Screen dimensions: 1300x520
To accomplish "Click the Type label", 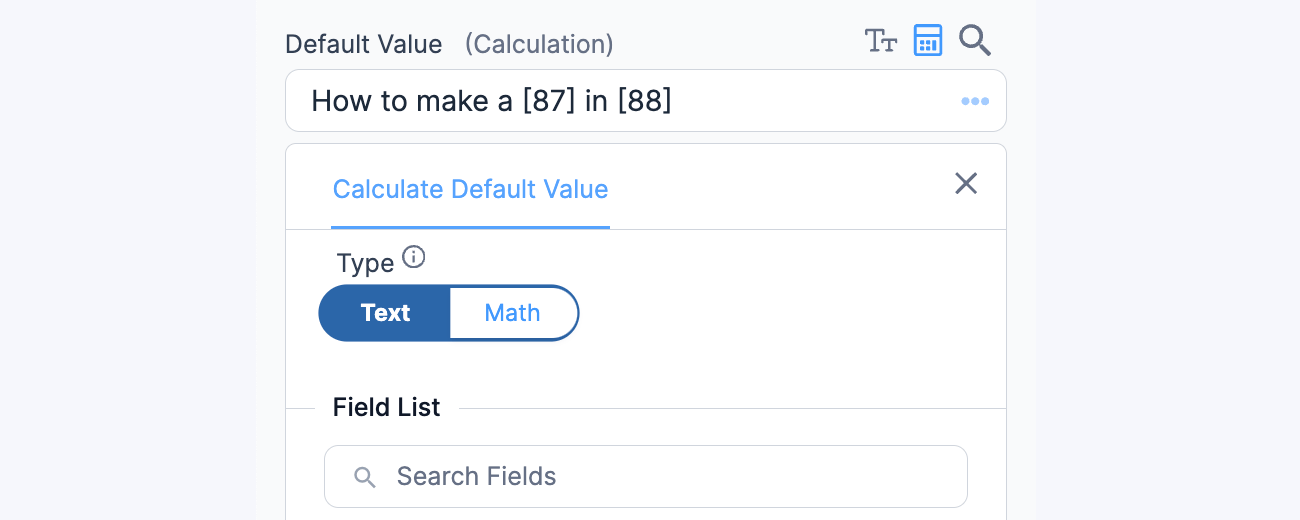I will [x=366, y=263].
